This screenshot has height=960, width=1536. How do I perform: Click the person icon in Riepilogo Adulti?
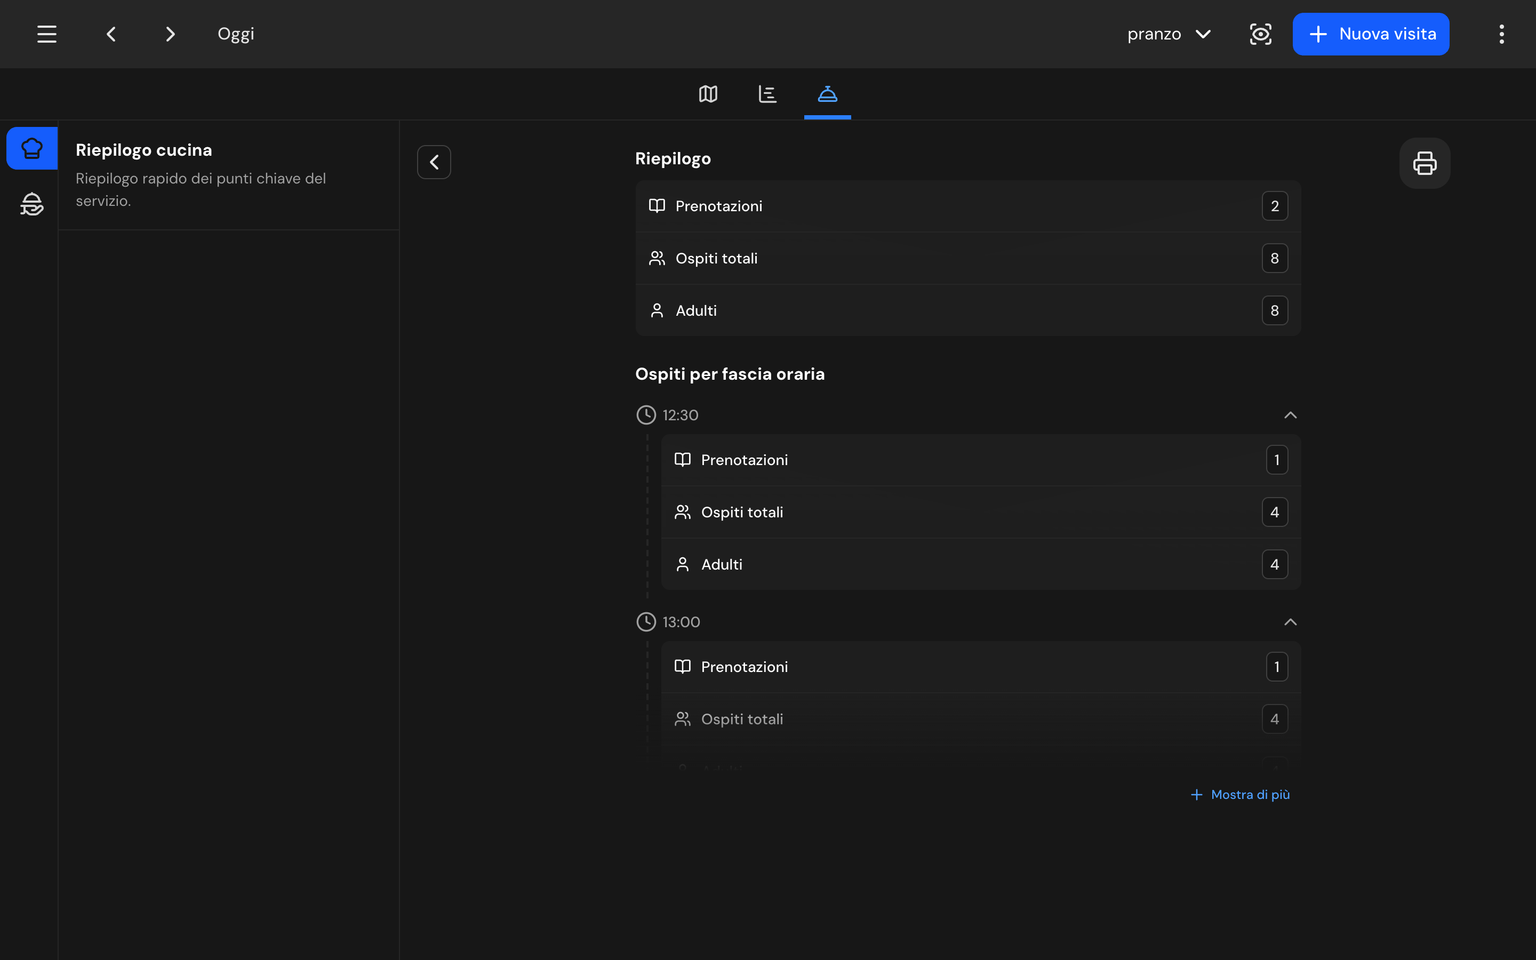(657, 310)
